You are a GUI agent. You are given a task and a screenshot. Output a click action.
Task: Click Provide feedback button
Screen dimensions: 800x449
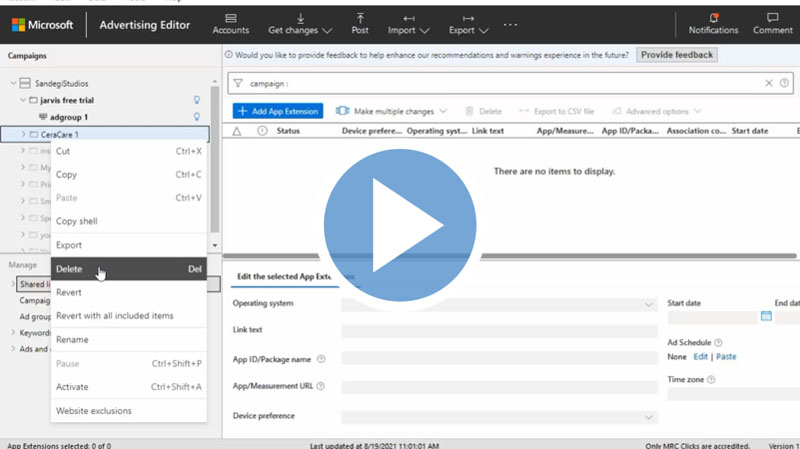[x=677, y=55]
